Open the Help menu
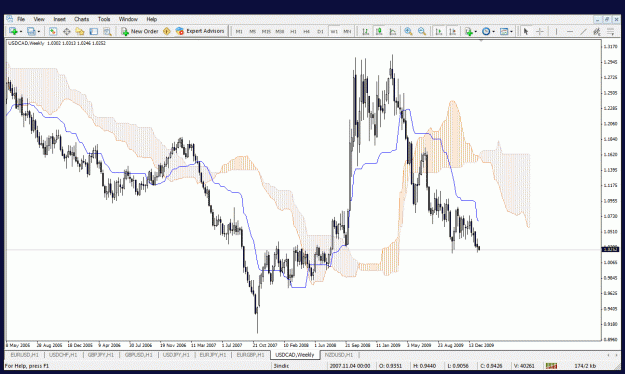 point(151,19)
